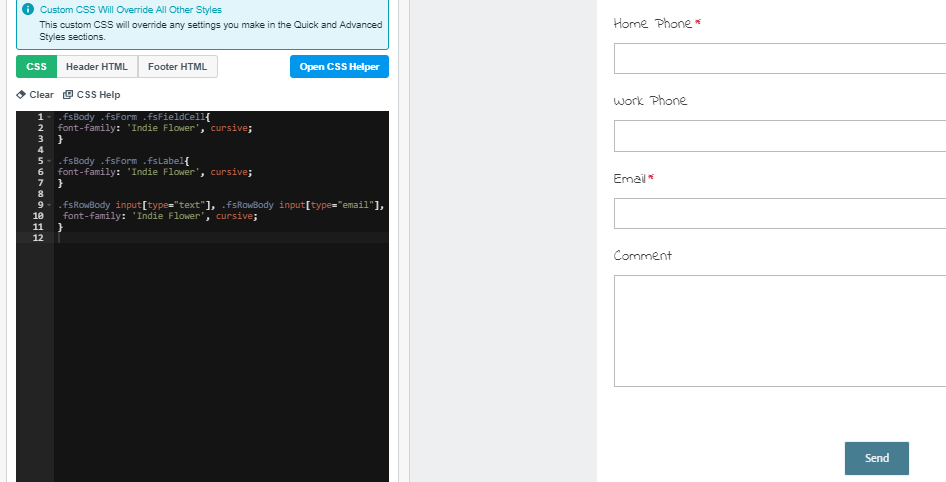946x482 pixels.
Task: Click into the Work Phone field
Action: tap(779, 136)
